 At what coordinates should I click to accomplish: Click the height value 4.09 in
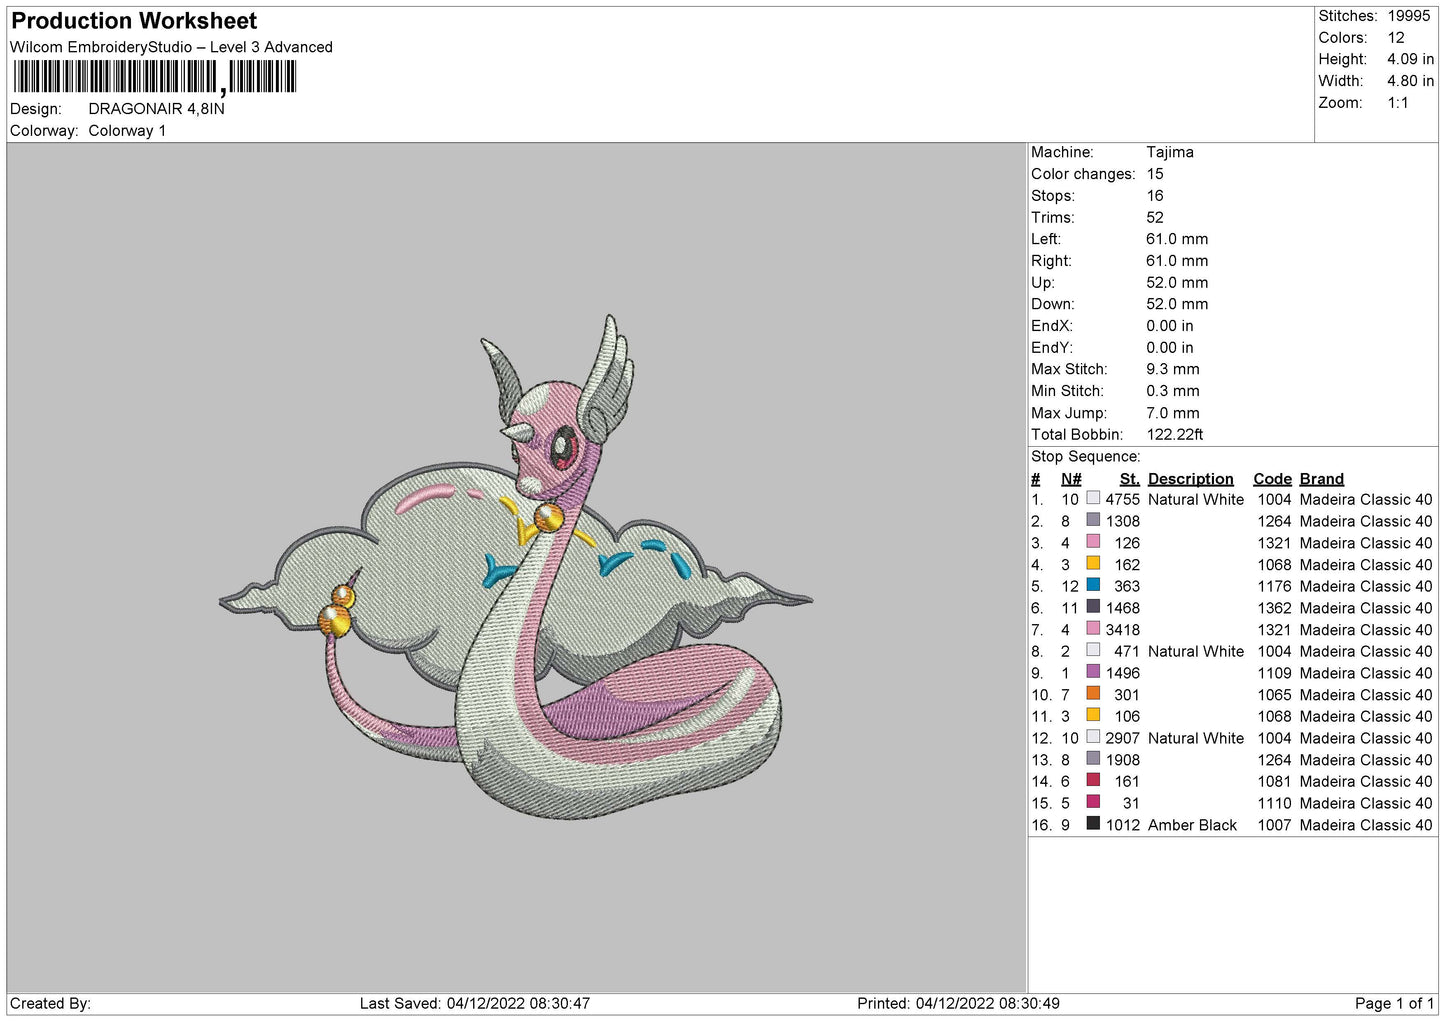pyautogui.click(x=1410, y=59)
